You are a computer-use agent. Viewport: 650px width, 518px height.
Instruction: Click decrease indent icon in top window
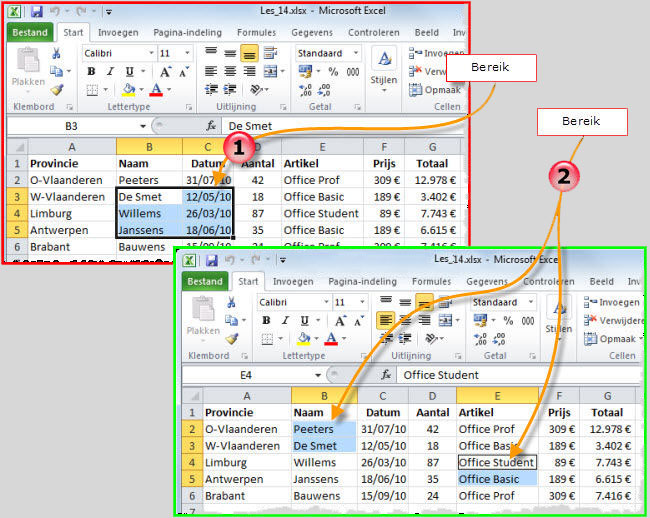(211, 89)
